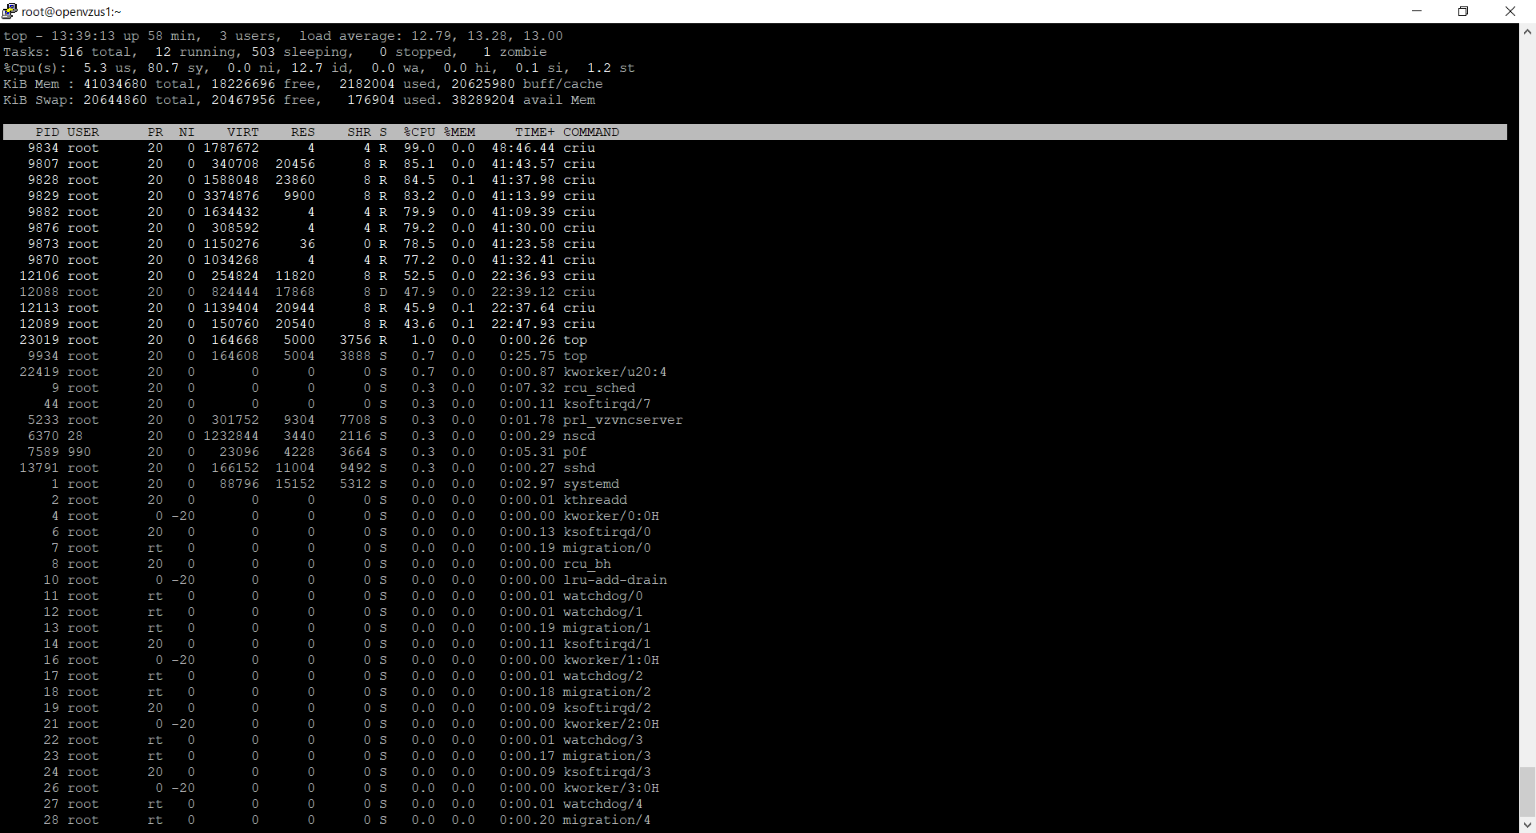Click the scrollbar down arrow
This screenshot has width=1536, height=833.
tap(1527, 825)
